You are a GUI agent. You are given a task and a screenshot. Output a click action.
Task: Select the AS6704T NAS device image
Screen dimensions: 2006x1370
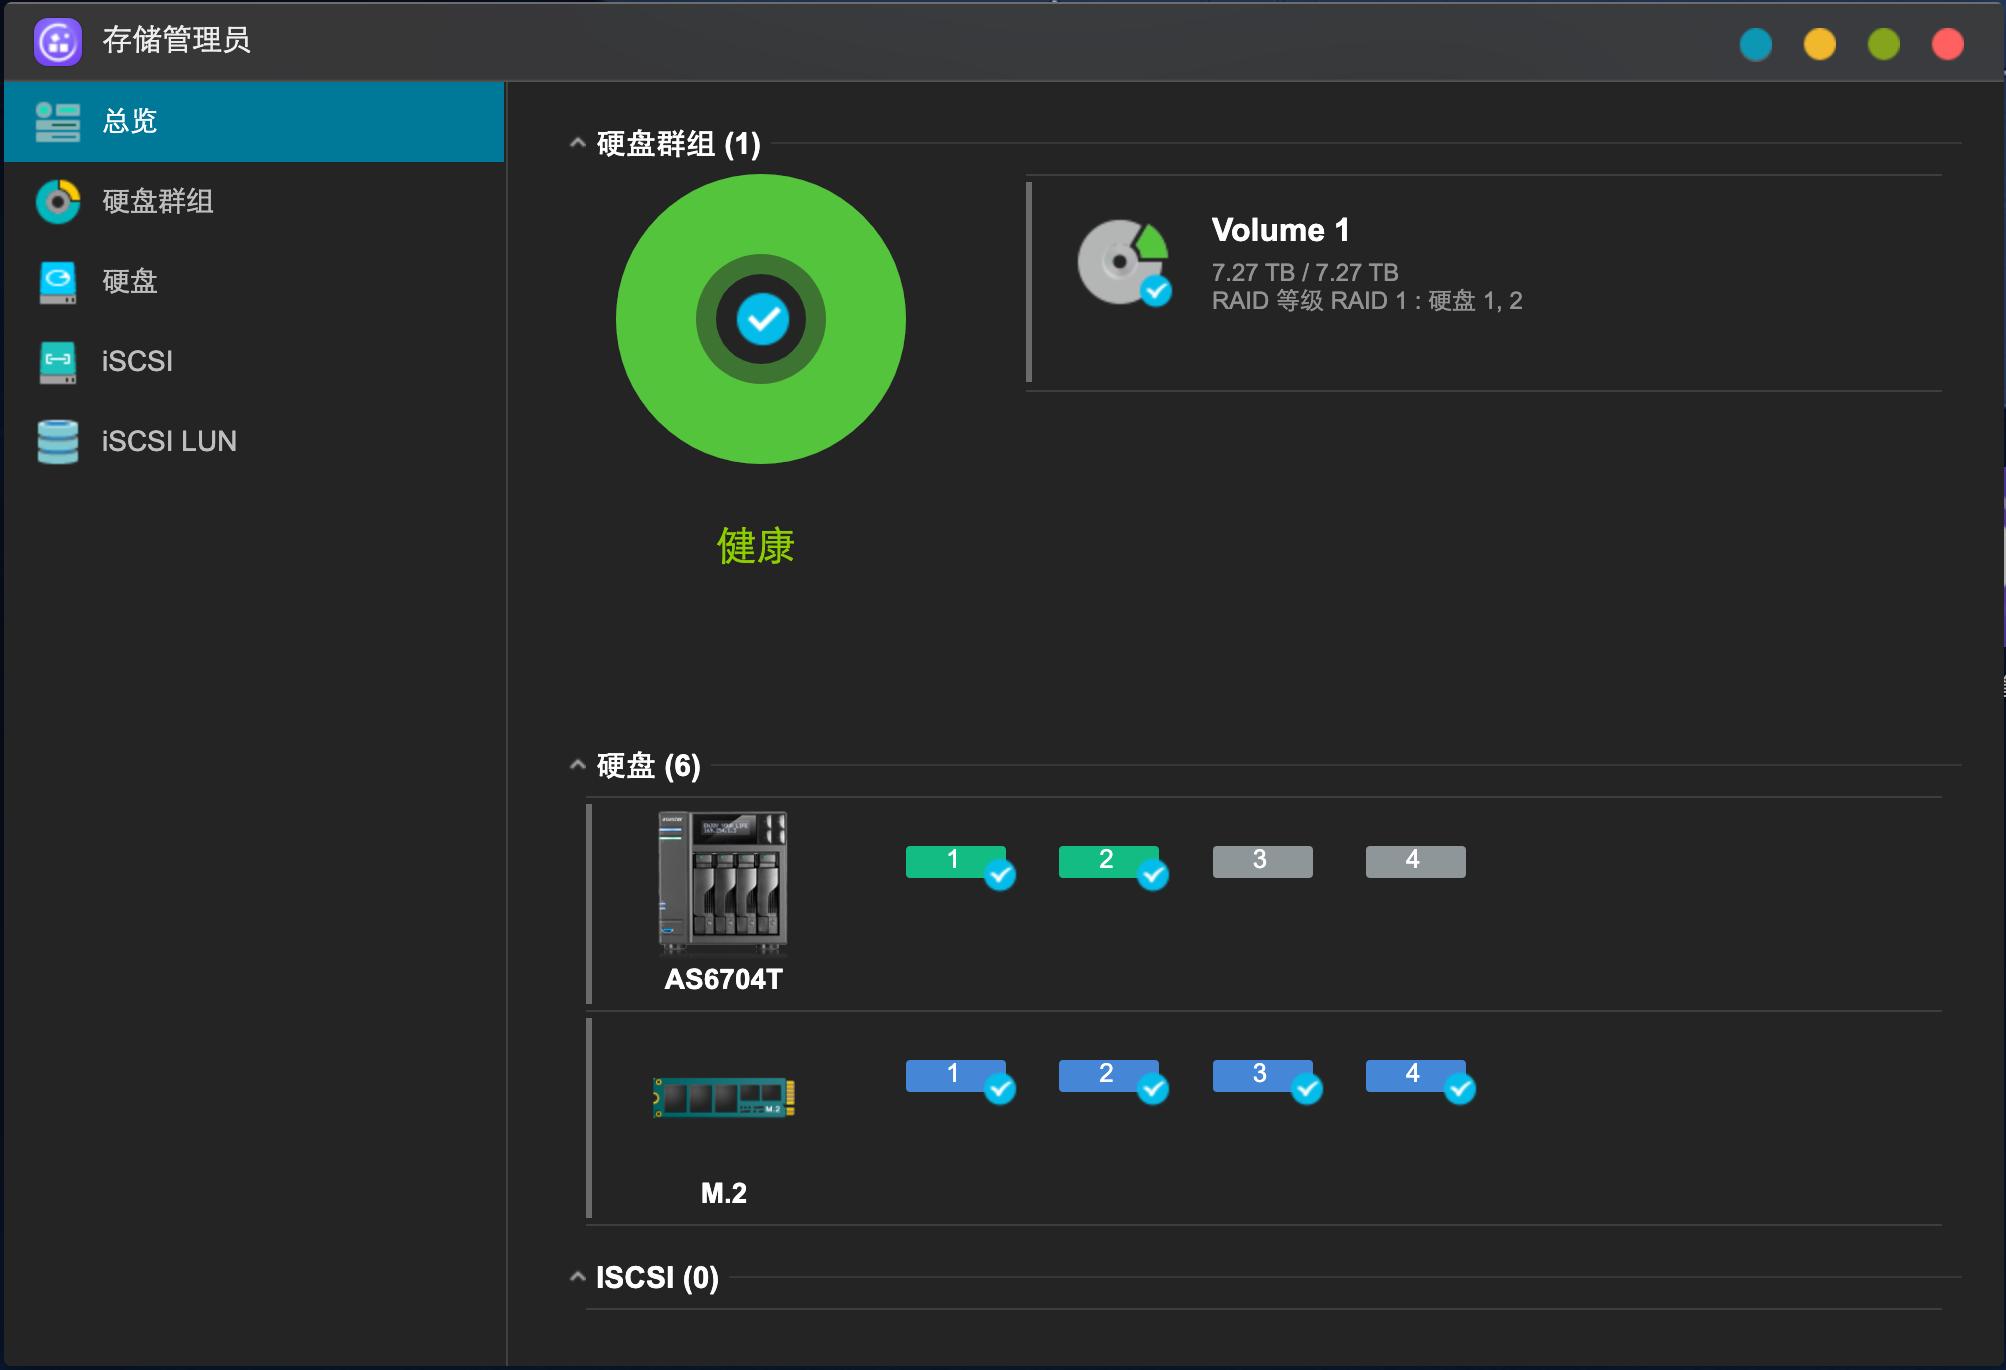tap(723, 877)
